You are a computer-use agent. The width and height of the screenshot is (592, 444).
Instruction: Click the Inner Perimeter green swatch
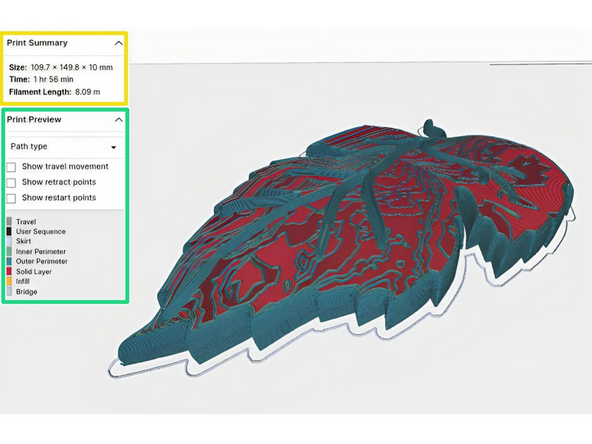9,251
